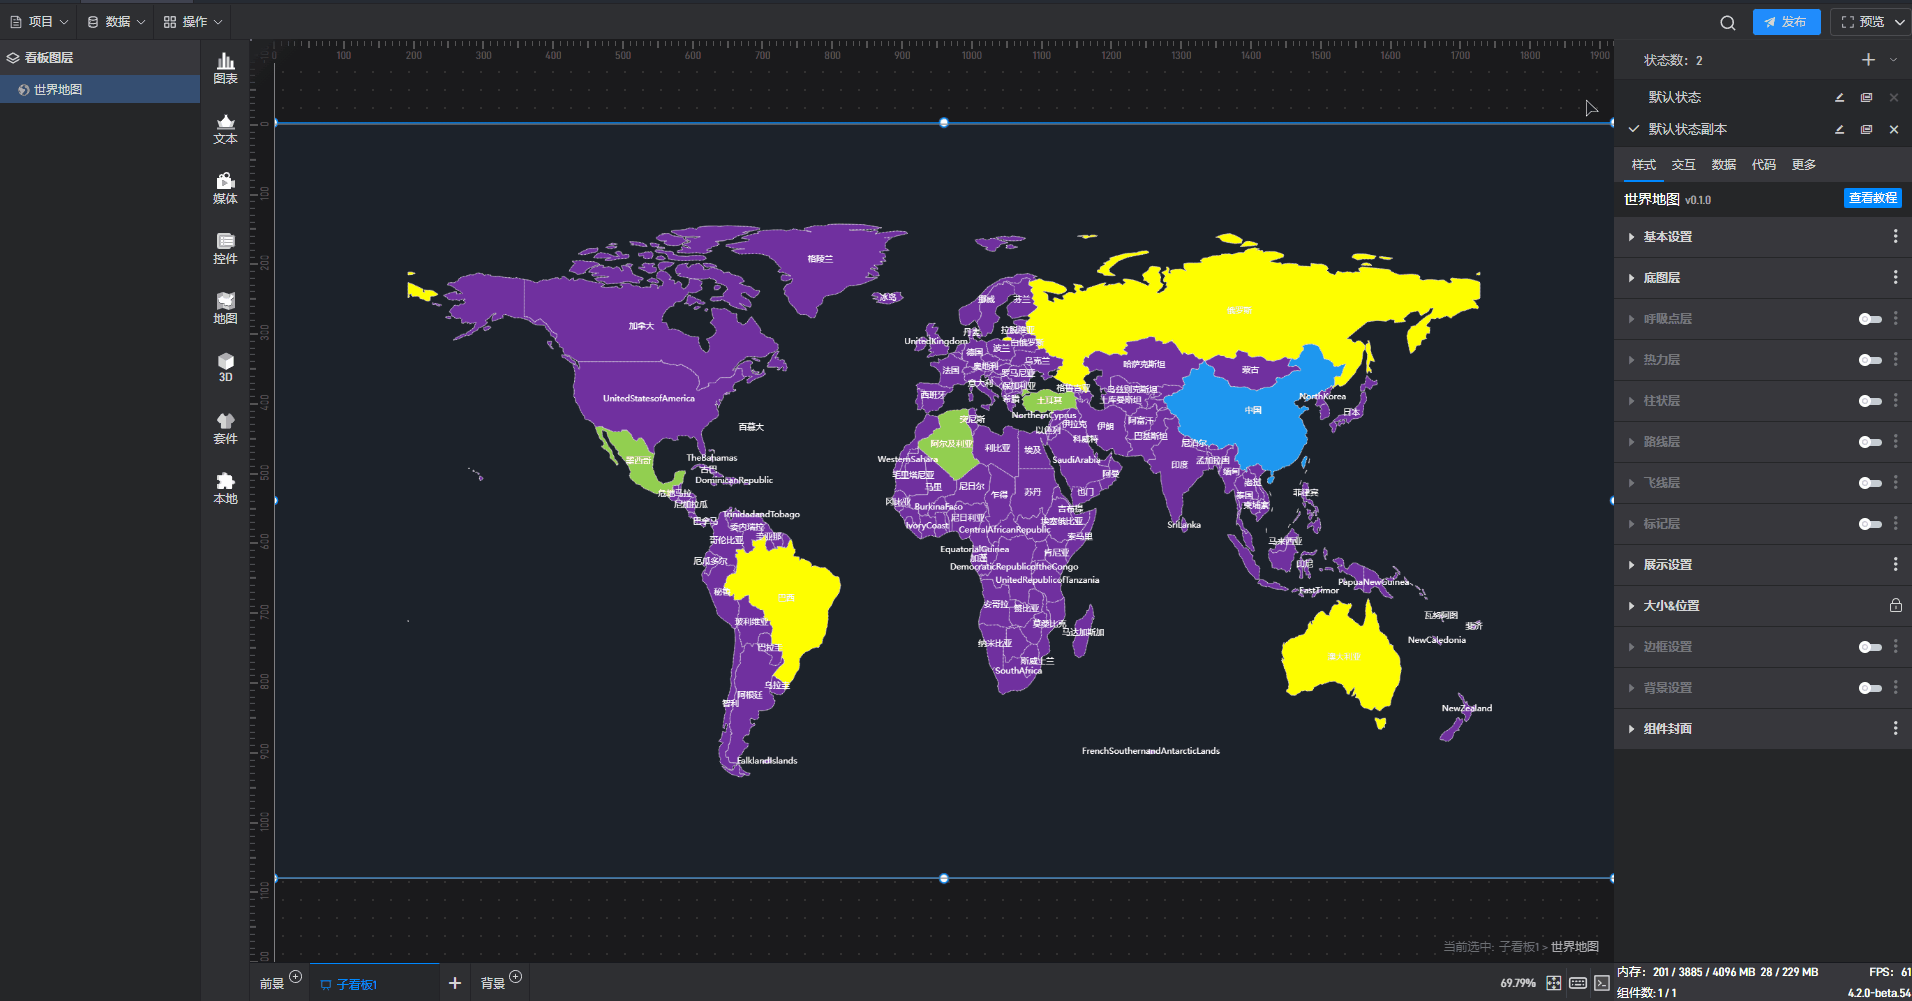Open the 项目 project dropdown menu

[x=40, y=21]
